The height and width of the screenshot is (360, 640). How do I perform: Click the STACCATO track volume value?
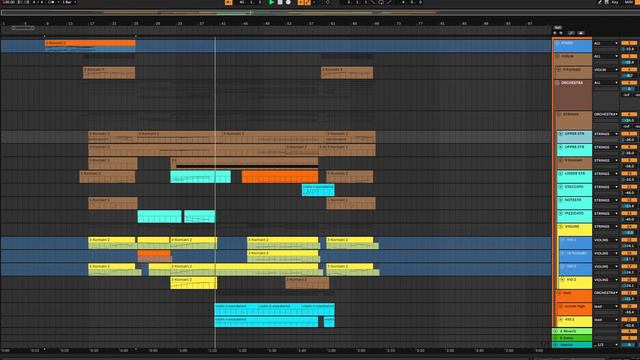[x=629, y=193]
